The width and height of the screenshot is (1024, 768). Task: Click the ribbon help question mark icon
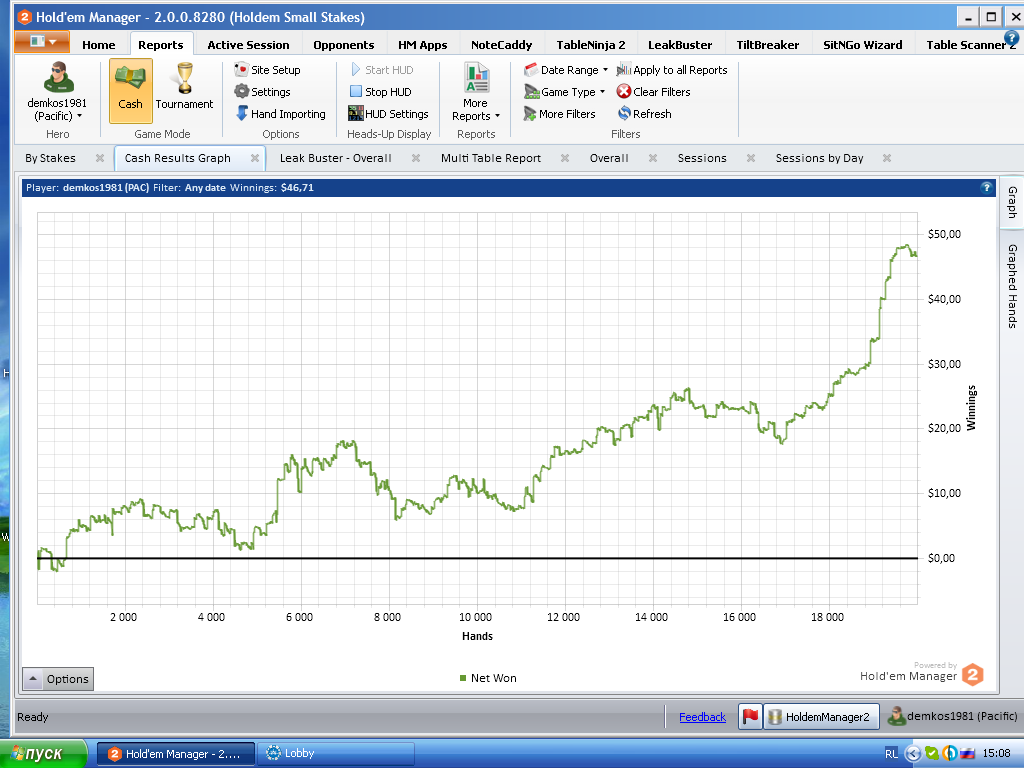click(x=1011, y=39)
